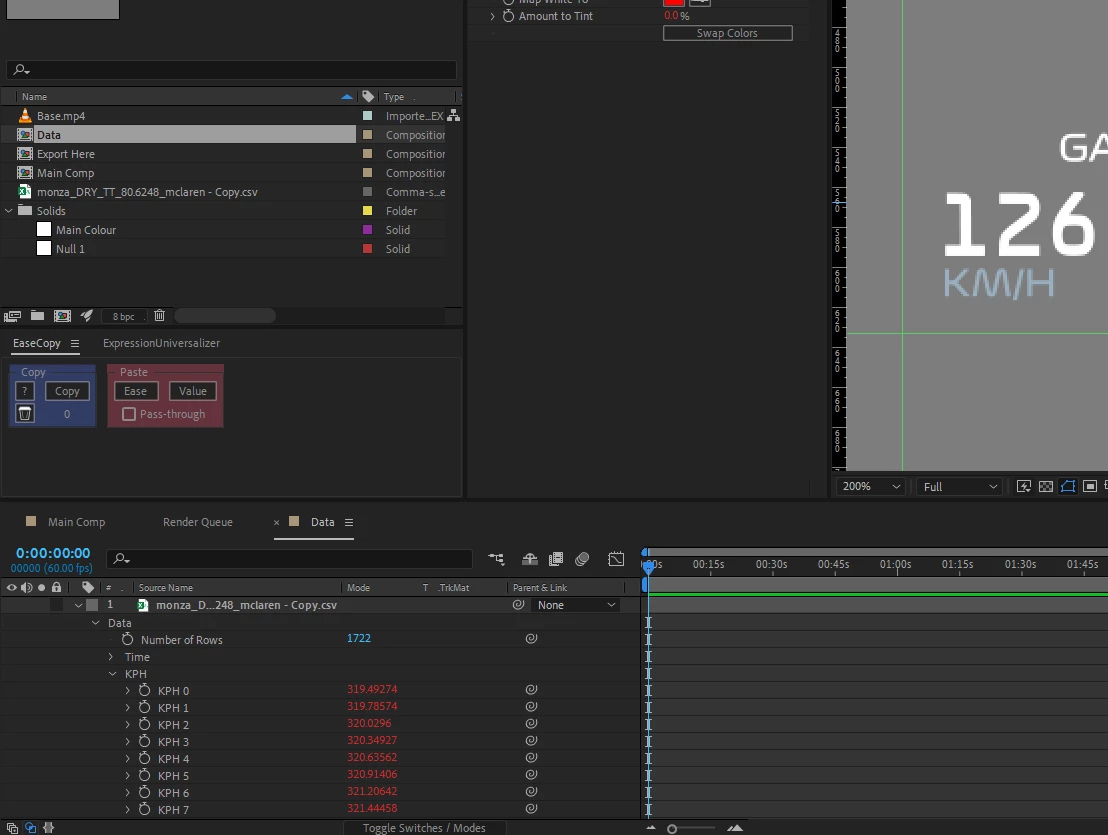Click Toggle Switches / Modes button
The image size is (1108, 835).
424,827
